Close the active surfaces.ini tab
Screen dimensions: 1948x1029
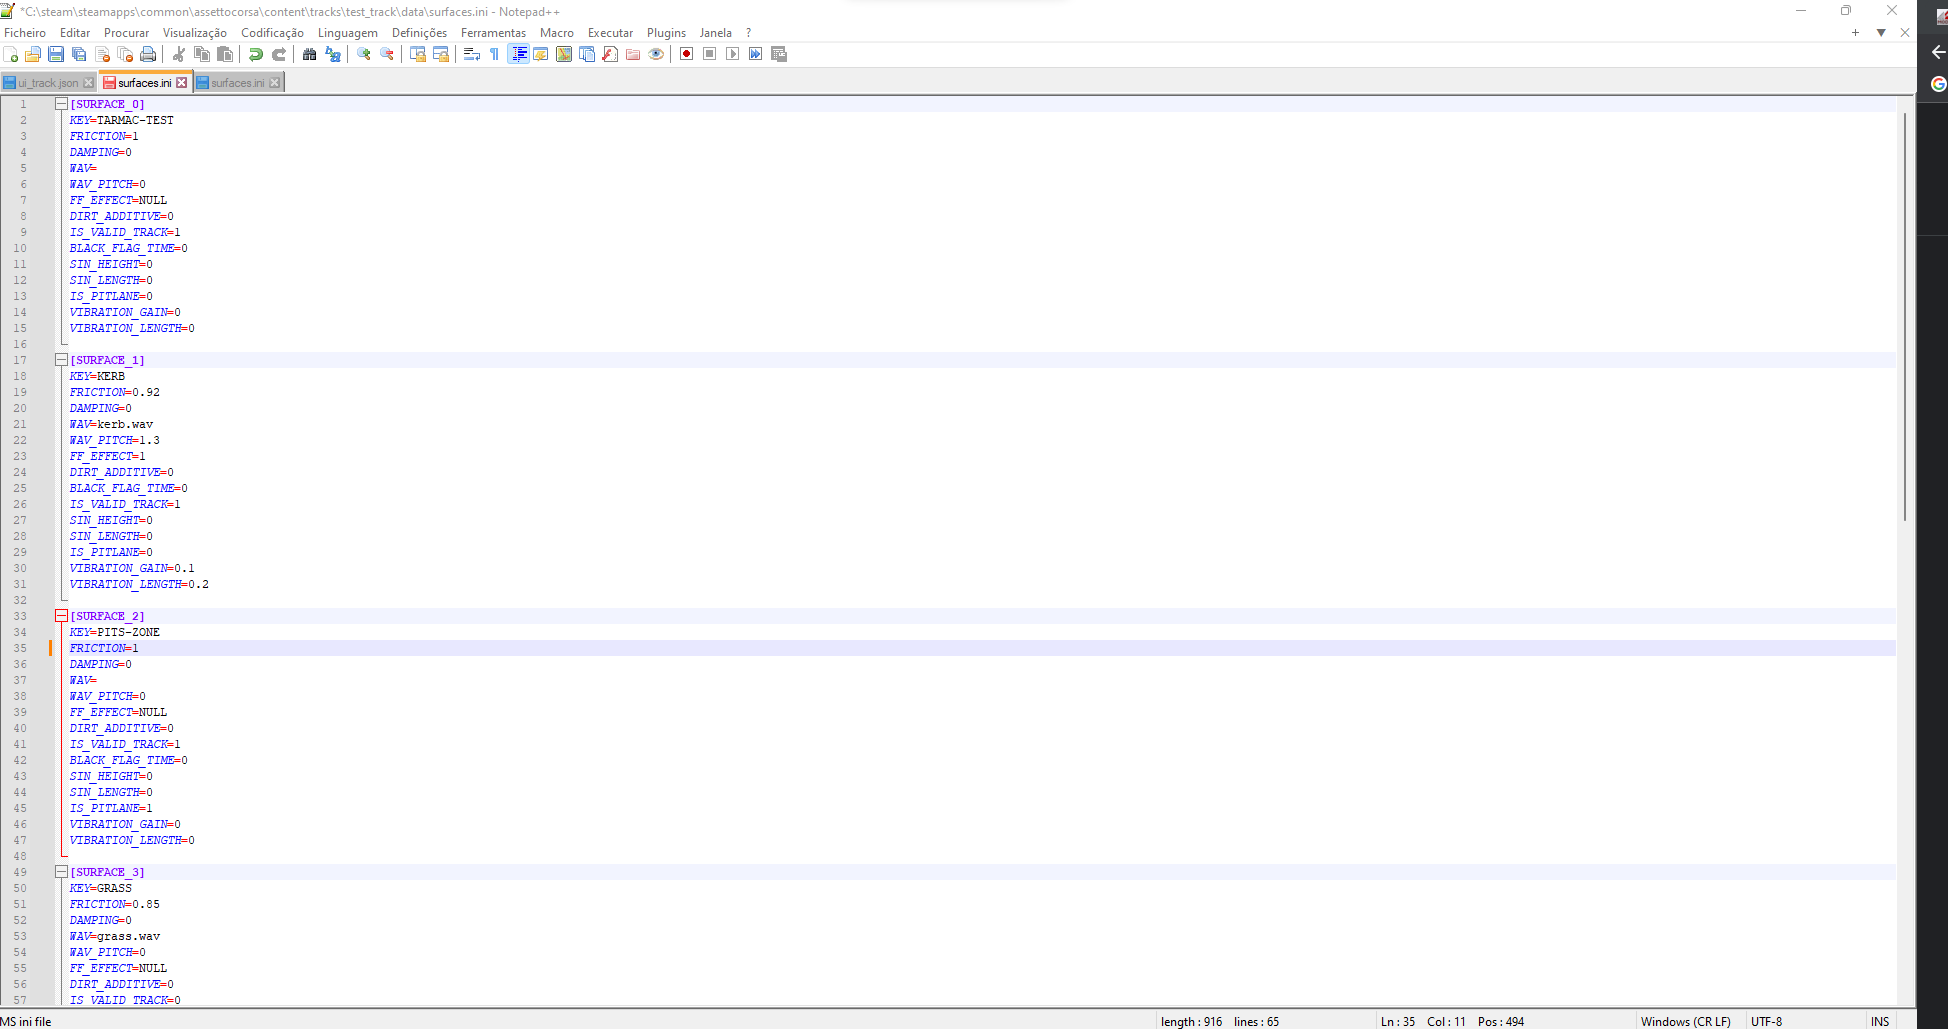[182, 83]
